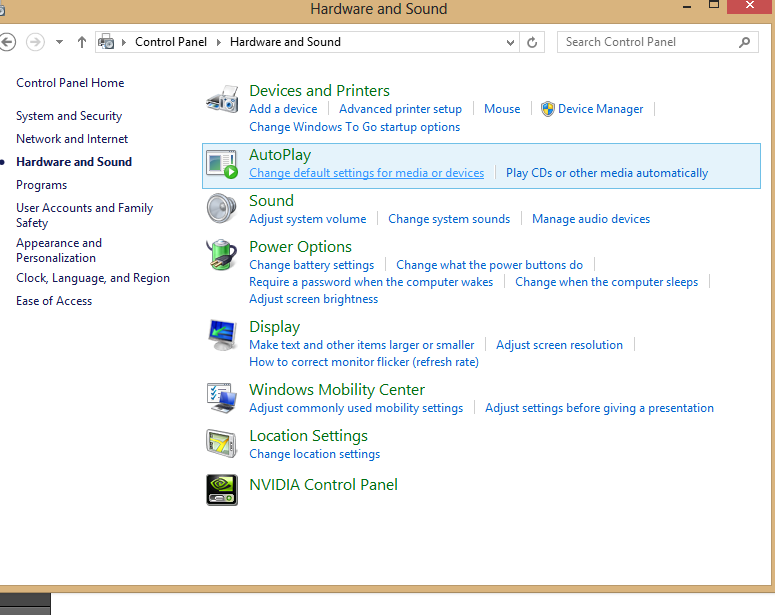
Task: Open the Power Options battery icon
Action: [221, 255]
